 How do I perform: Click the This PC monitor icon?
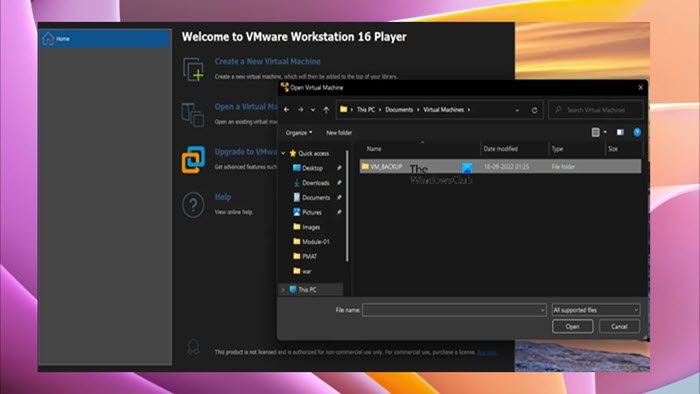click(x=293, y=289)
